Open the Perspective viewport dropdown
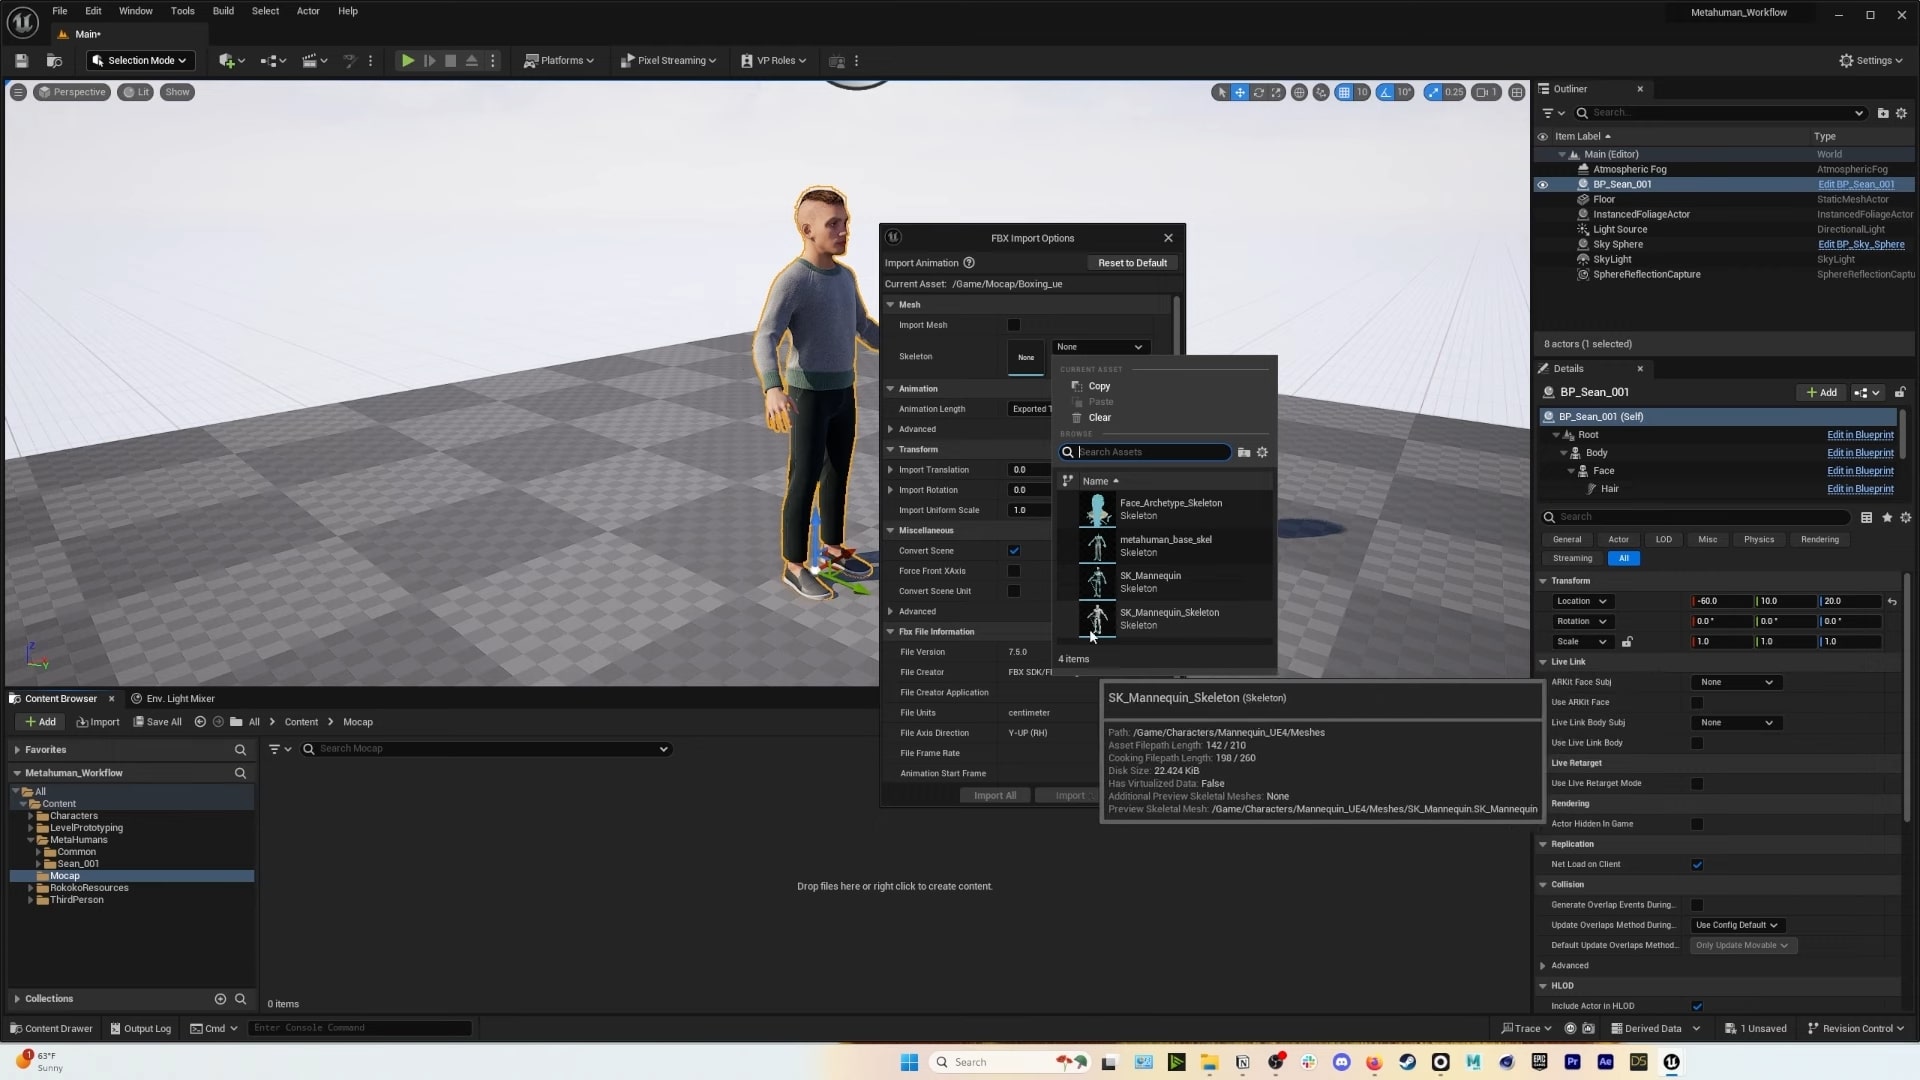 [70, 92]
